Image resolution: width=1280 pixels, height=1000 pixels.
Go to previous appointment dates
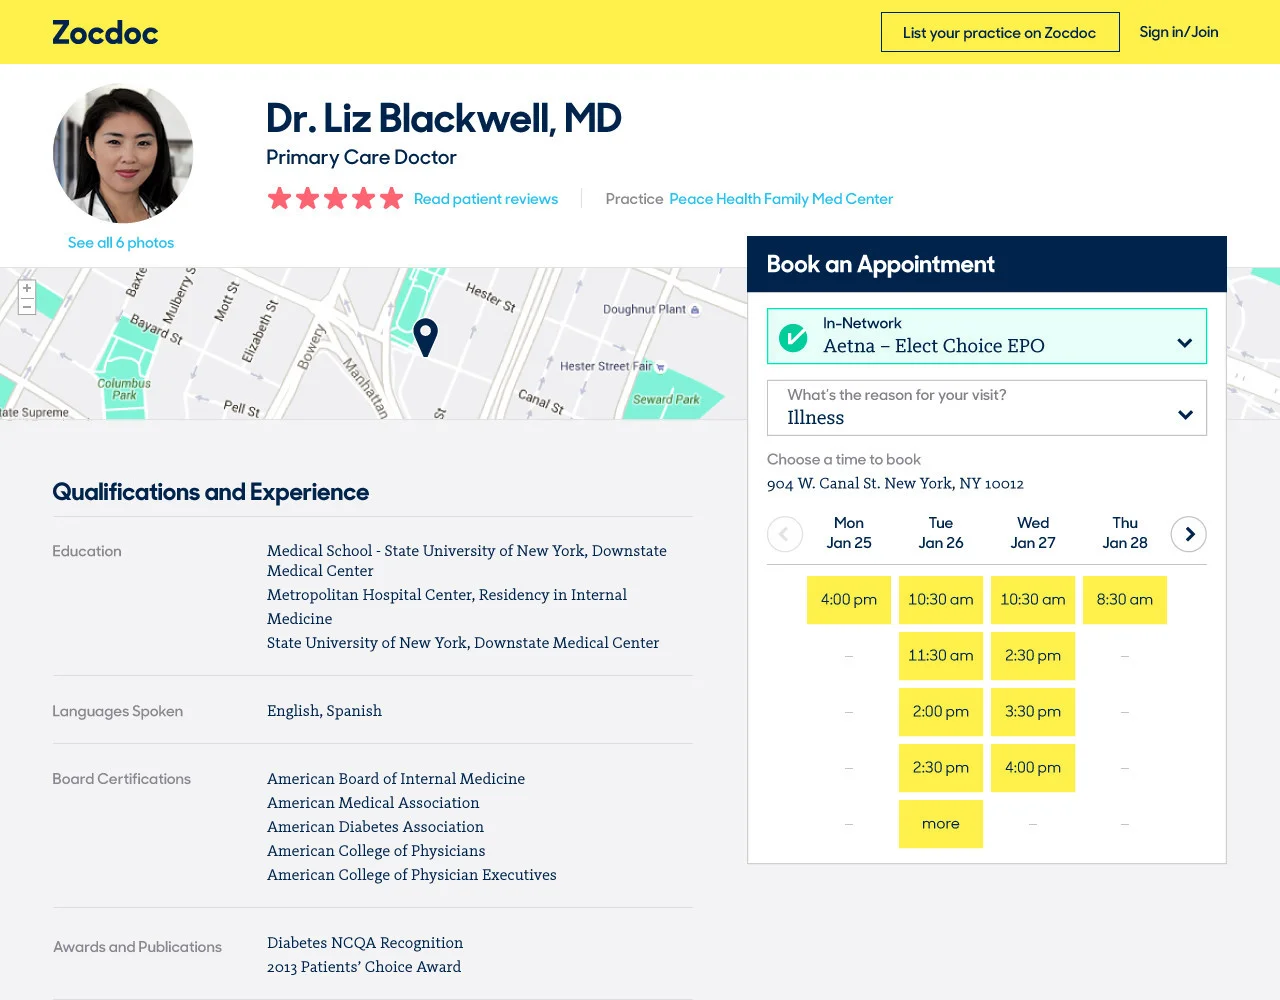[x=785, y=534]
